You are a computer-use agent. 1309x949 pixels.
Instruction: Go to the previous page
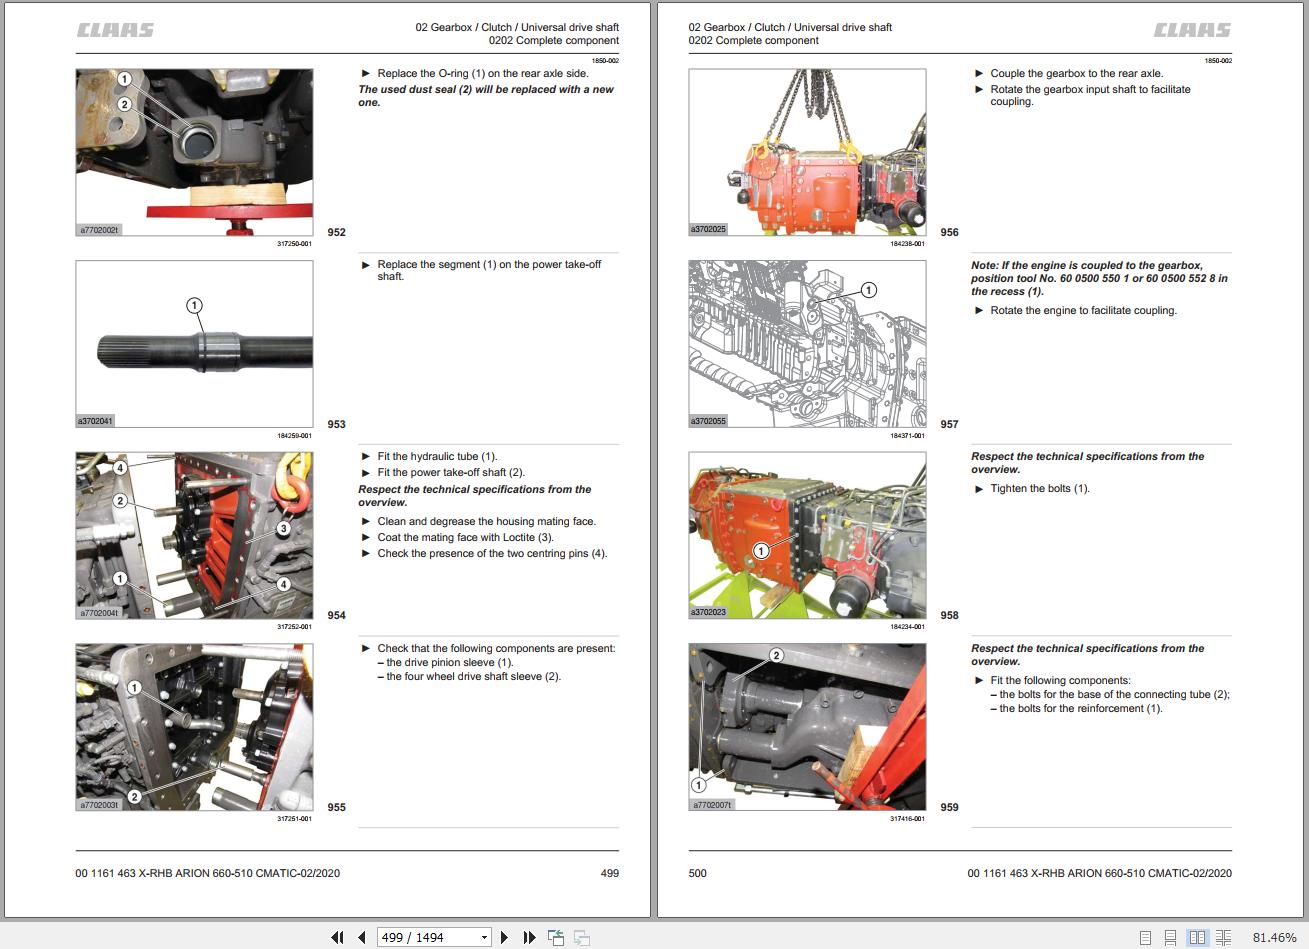(362, 937)
